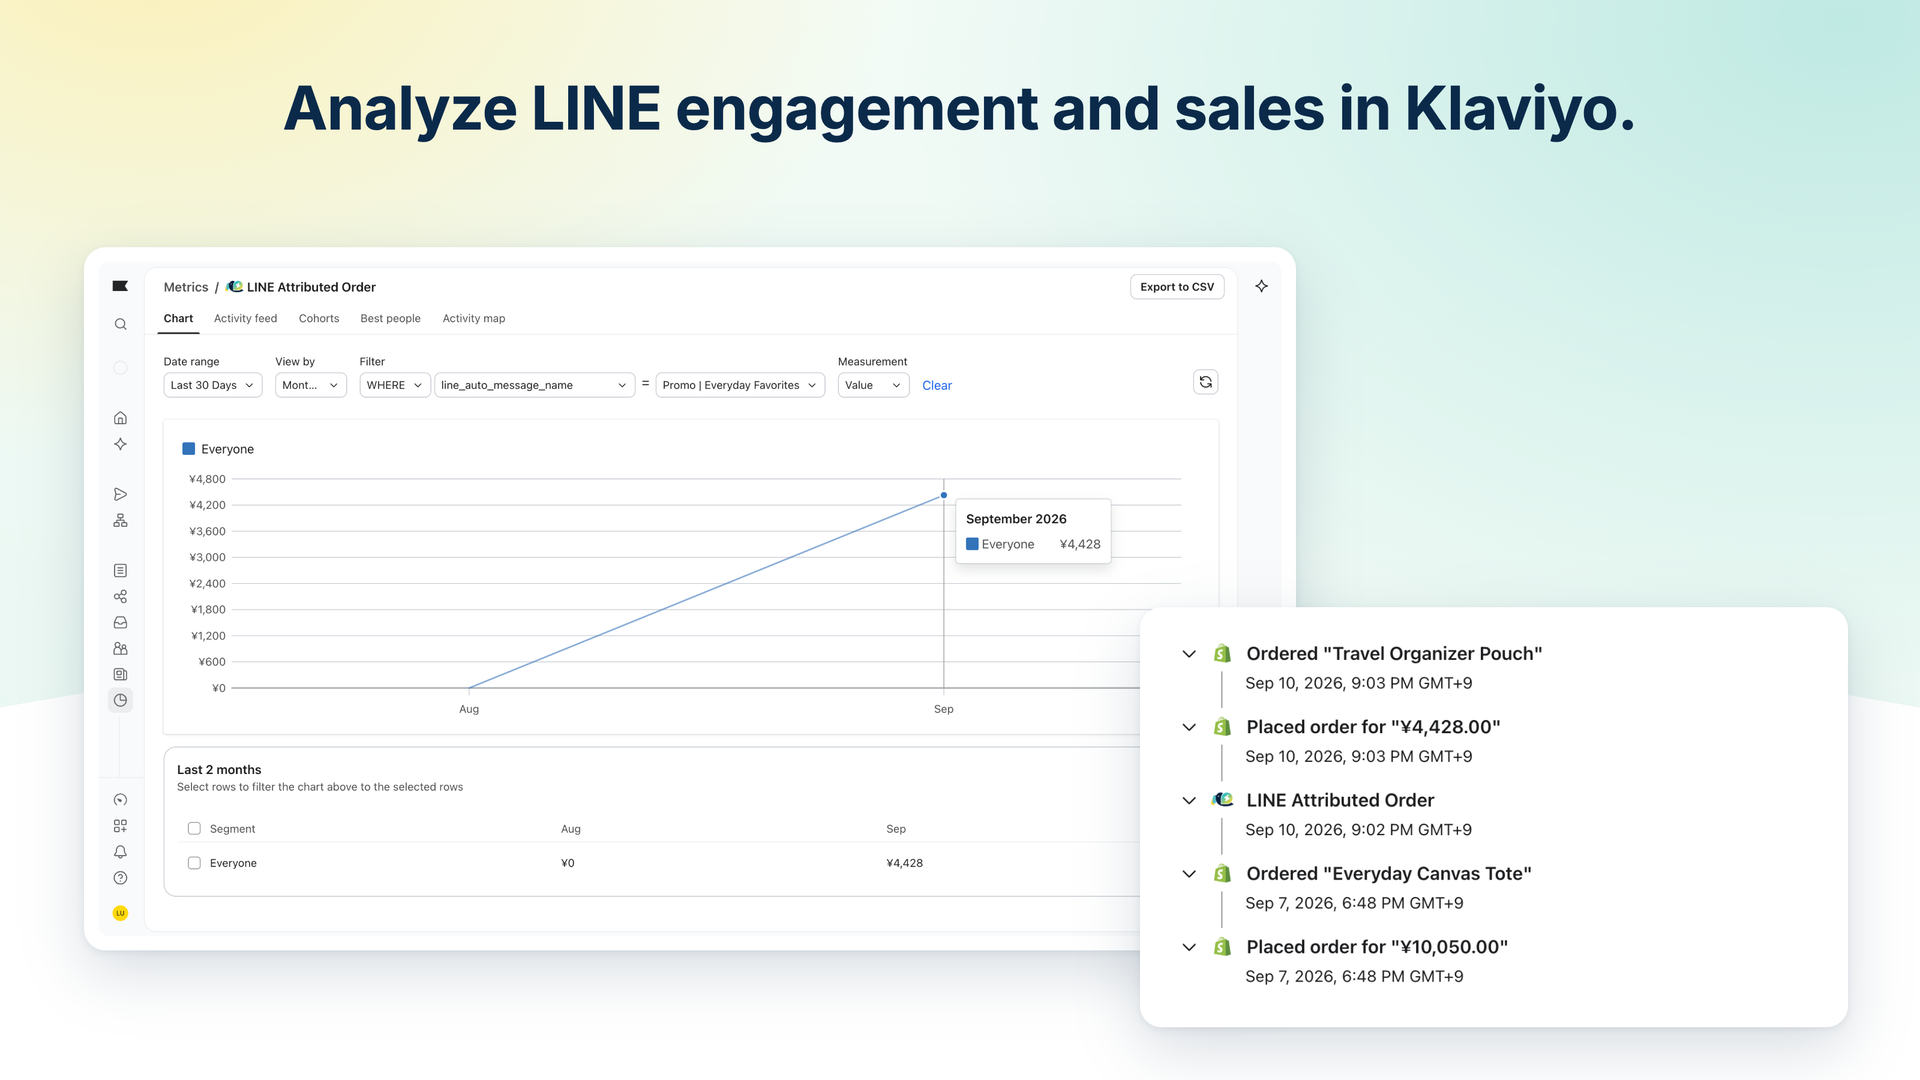Viewport: 1920px width, 1080px height.
Task: Click the refresh chart icon button
Action: (x=1206, y=382)
